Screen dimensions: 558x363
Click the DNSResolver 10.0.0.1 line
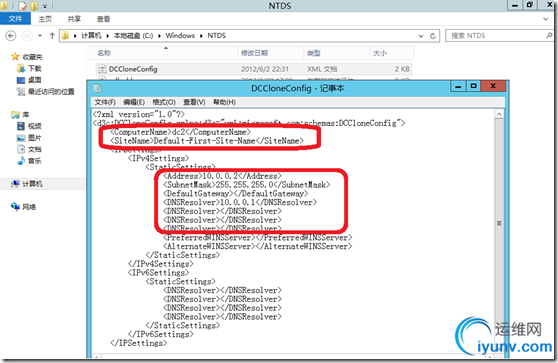240,202
